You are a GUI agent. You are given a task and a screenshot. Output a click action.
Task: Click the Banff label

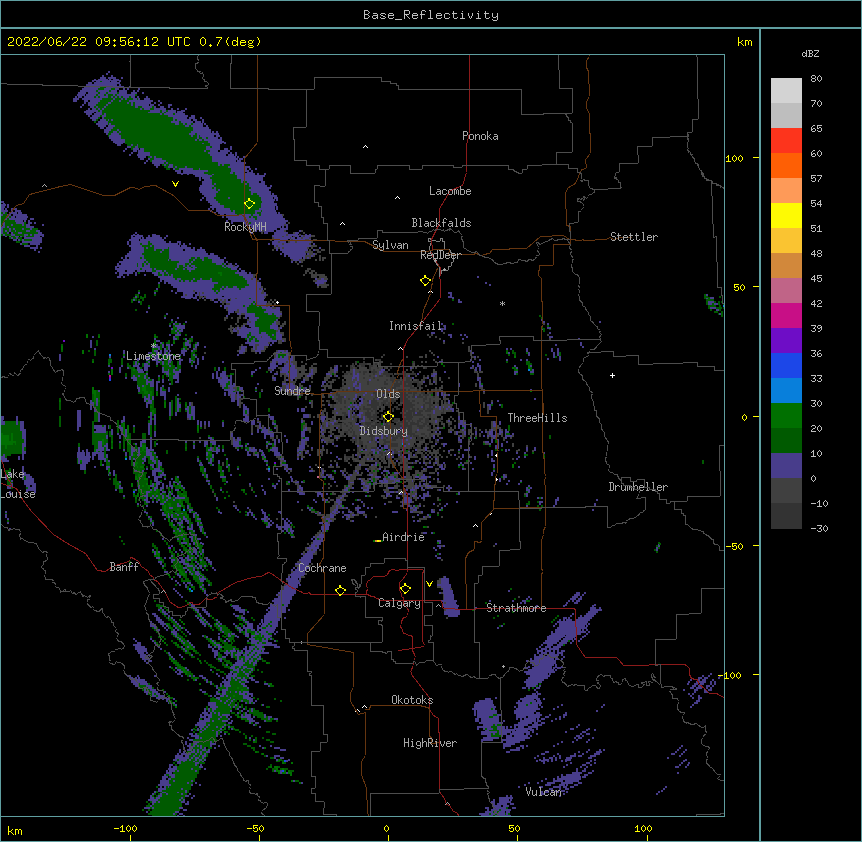click(x=124, y=567)
